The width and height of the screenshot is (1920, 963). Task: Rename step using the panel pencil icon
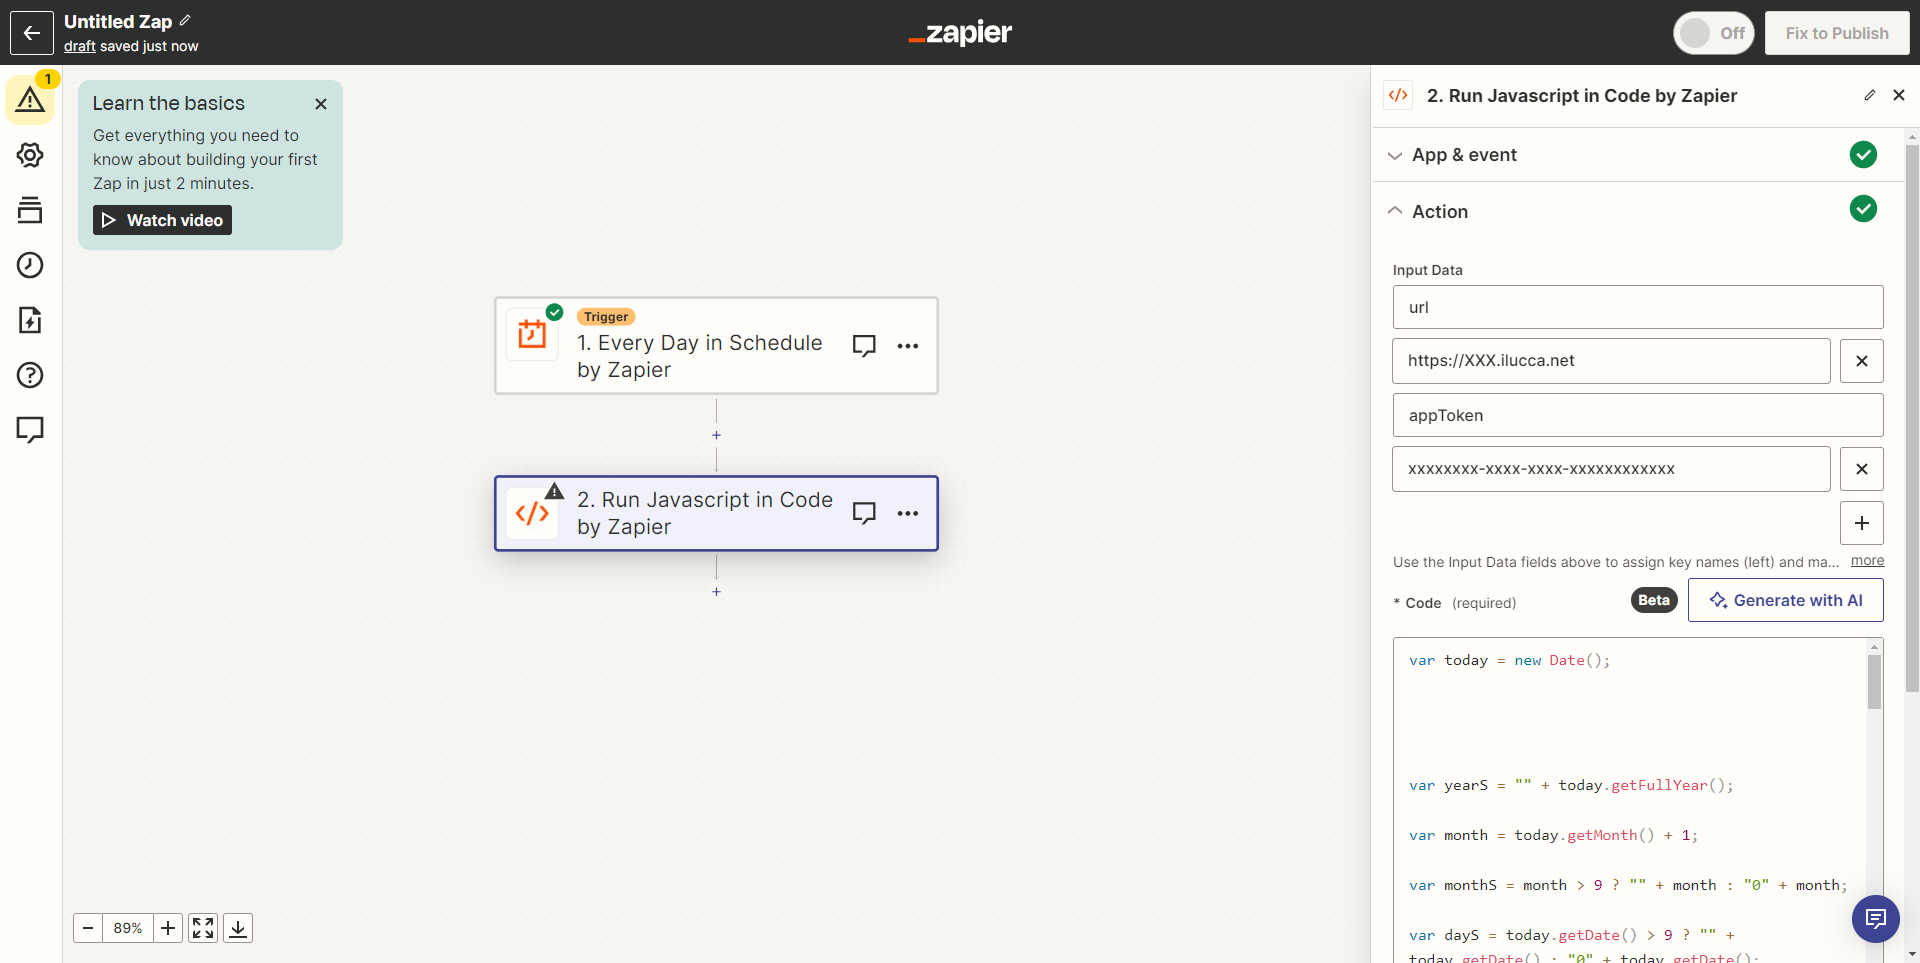(x=1869, y=95)
